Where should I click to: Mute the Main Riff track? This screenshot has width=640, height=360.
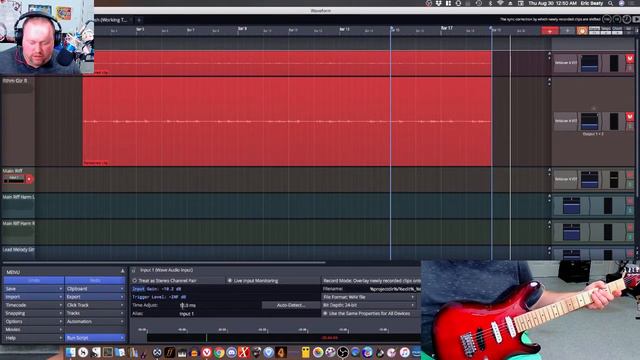click(630, 175)
